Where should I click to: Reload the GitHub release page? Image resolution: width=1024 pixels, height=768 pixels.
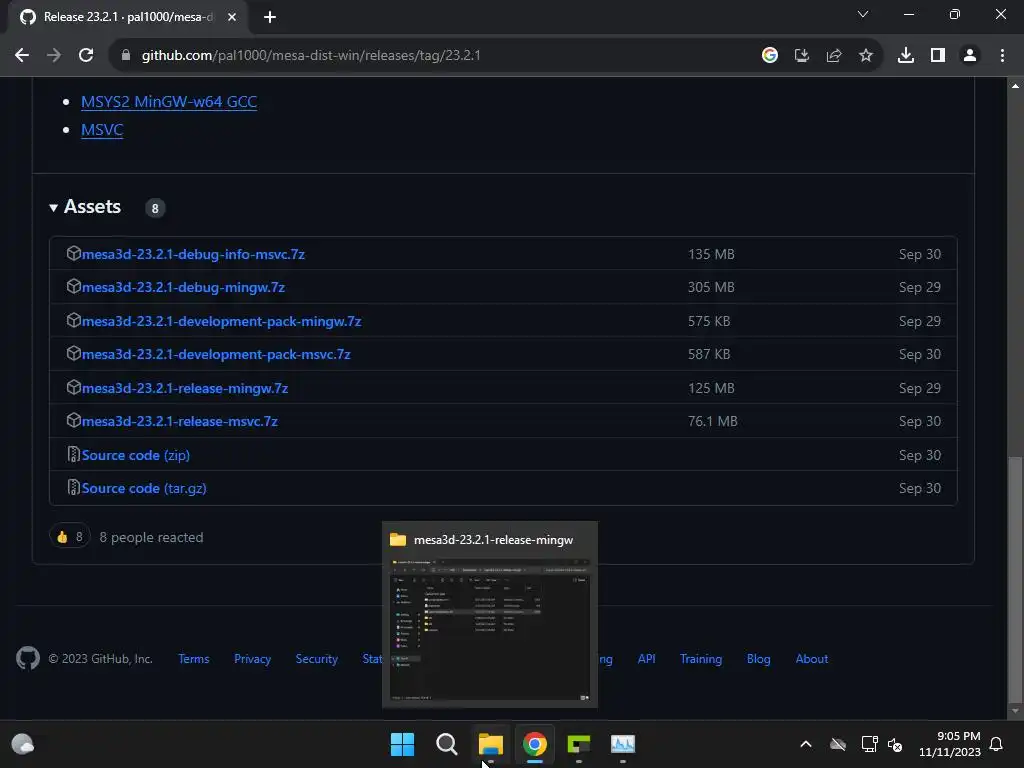coord(86,56)
